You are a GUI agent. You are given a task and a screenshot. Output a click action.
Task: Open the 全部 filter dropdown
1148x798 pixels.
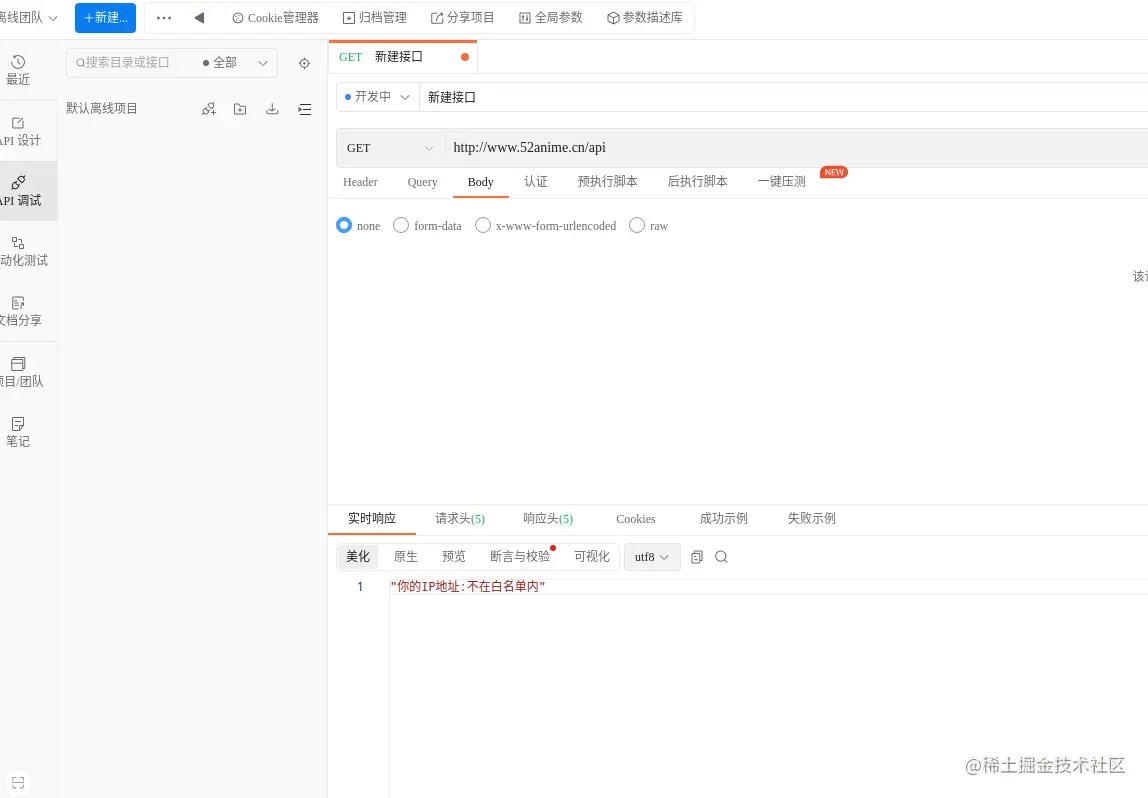click(235, 63)
